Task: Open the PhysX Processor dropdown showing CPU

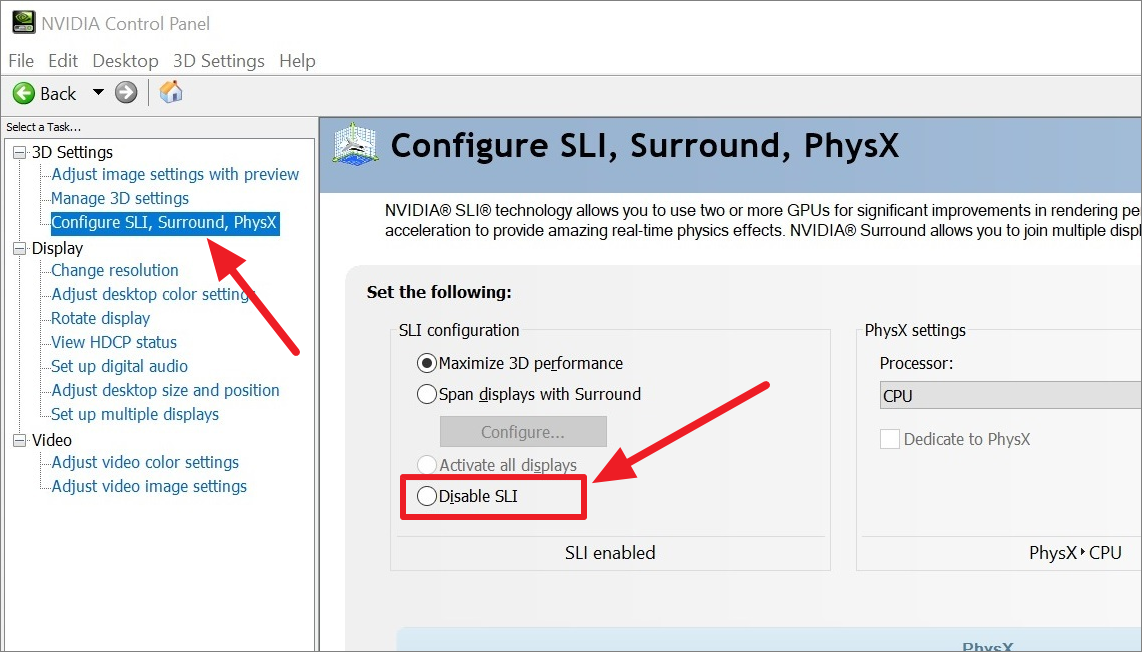Action: tap(1010, 396)
